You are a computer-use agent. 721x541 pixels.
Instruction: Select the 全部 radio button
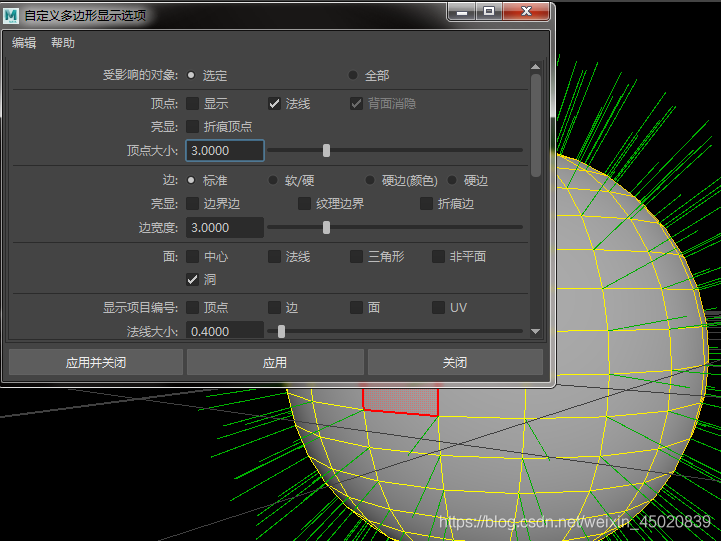(353, 75)
